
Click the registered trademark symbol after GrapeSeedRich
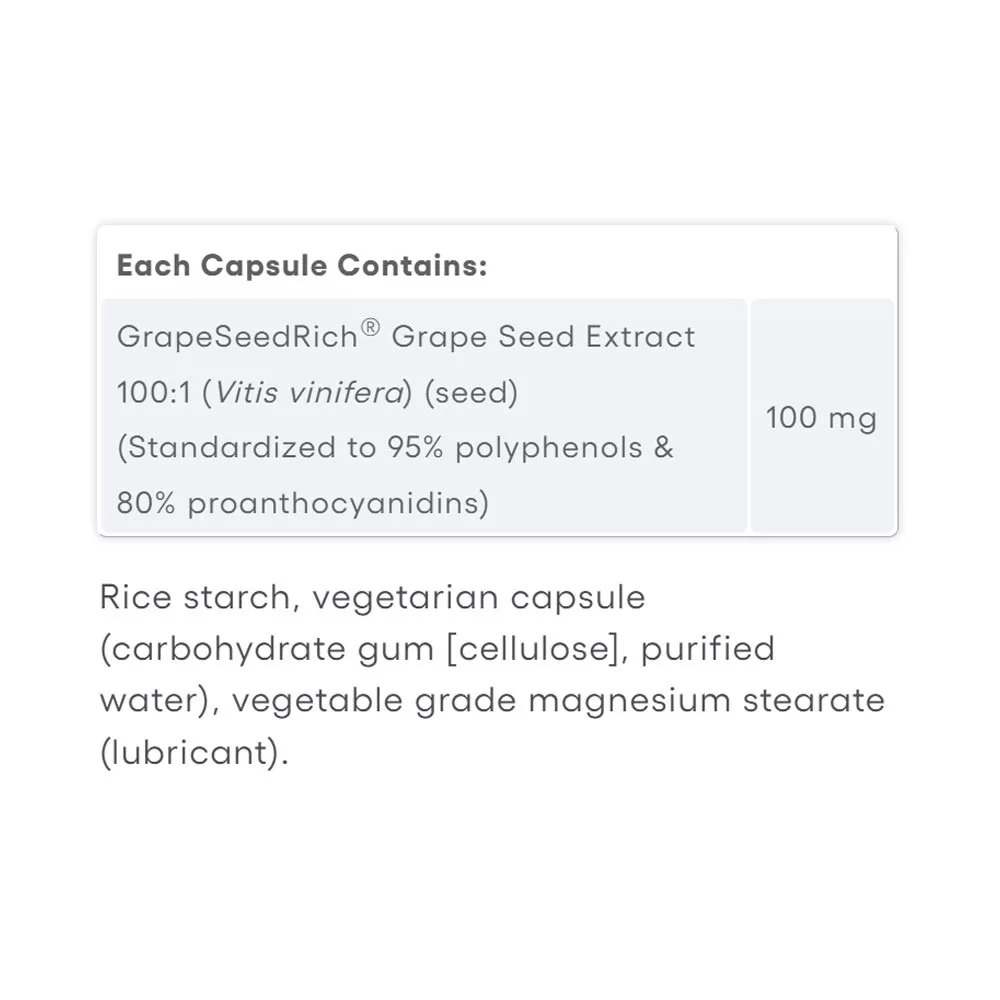coord(370,328)
